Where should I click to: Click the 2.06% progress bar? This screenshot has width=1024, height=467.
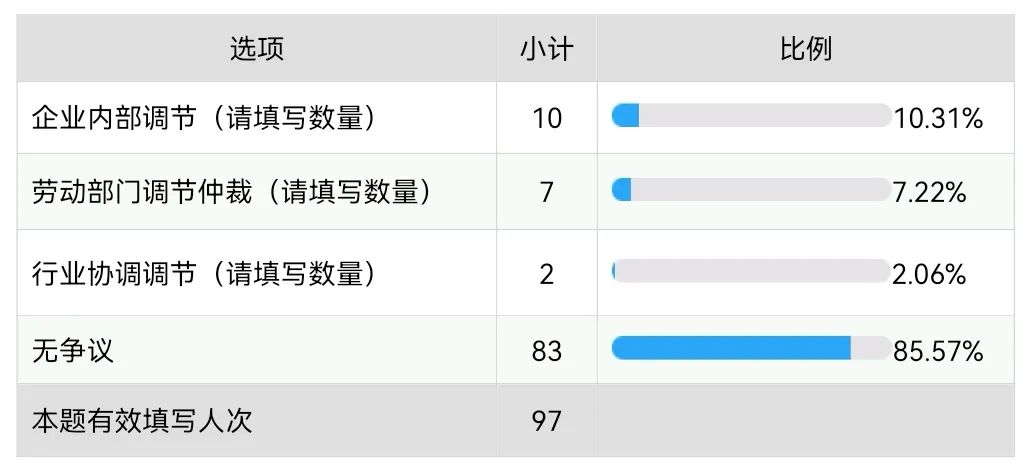(x=750, y=271)
